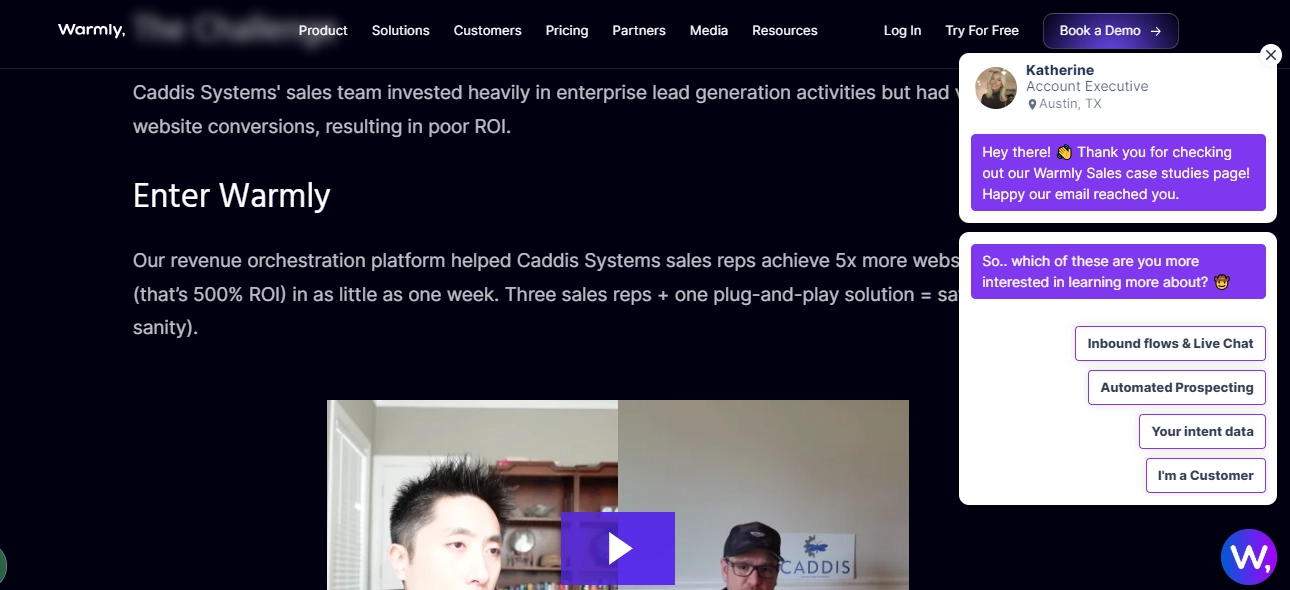The image size is (1290, 590).
Task: Expand the Media menu
Action: tap(709, 30)
